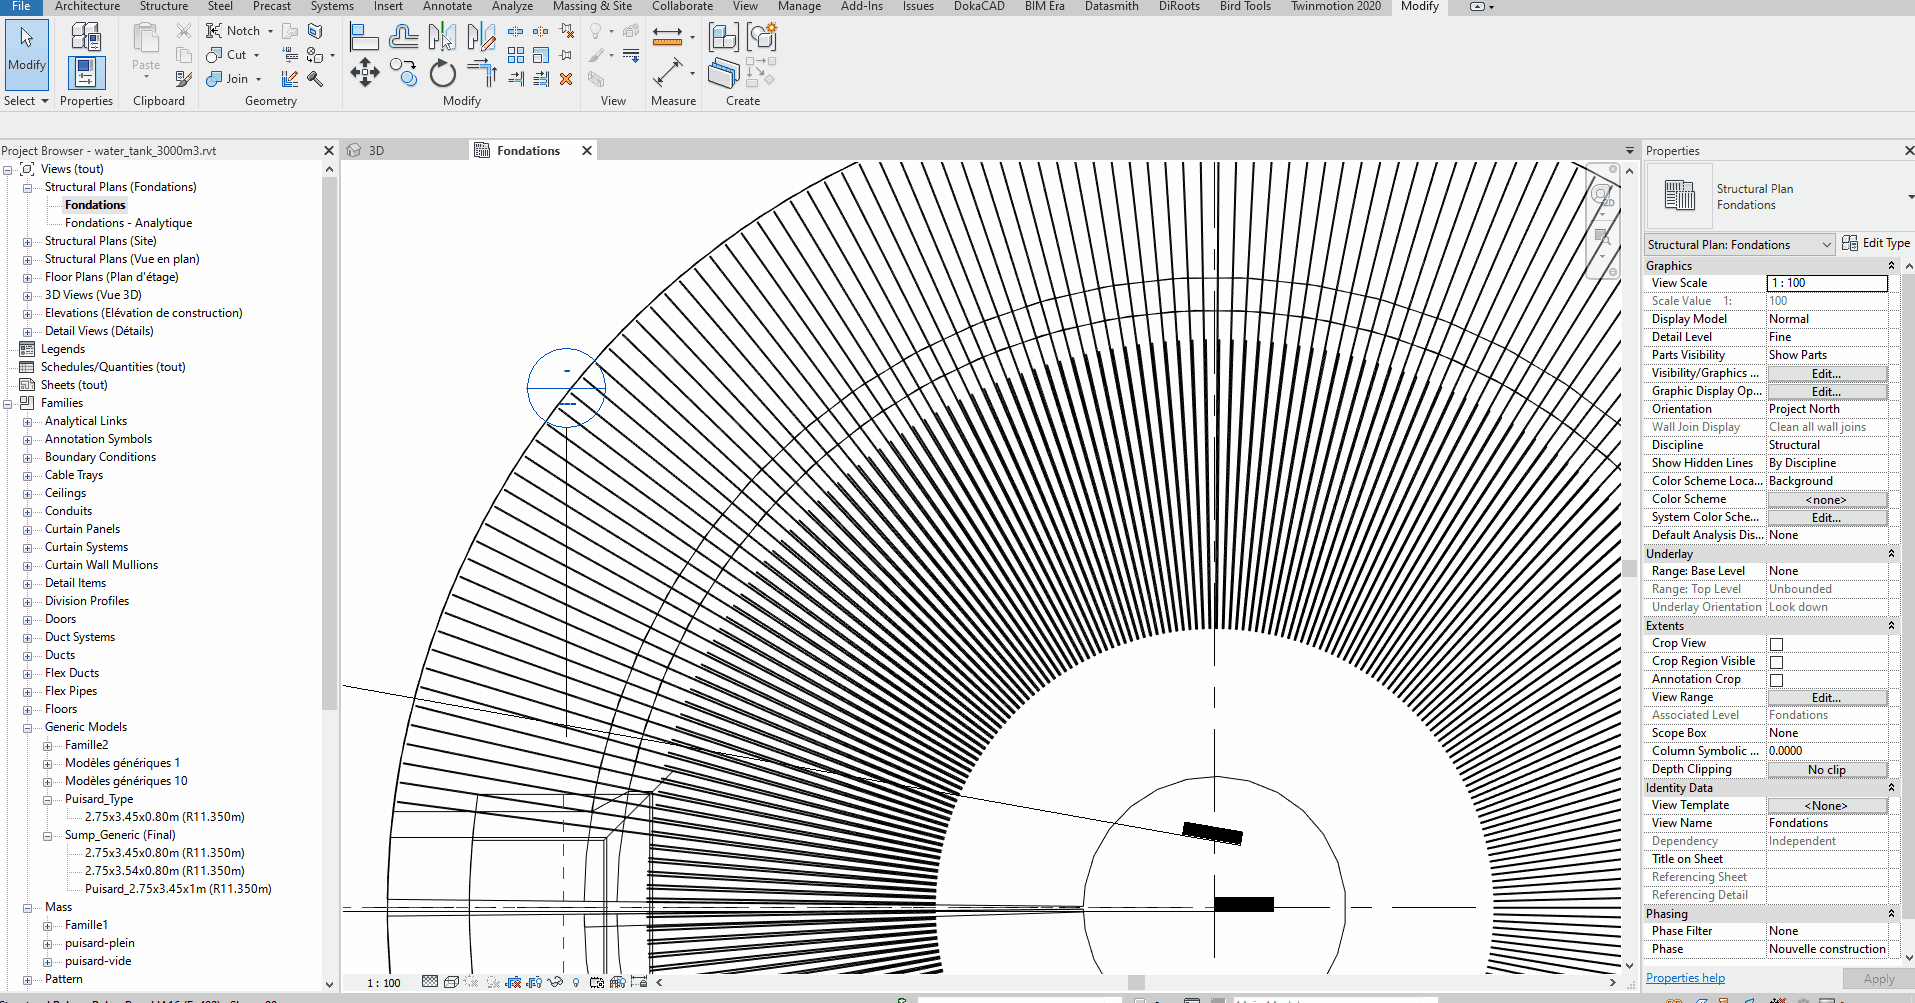
Task: Click the View Scale value field
Action: coord(1827,283)
